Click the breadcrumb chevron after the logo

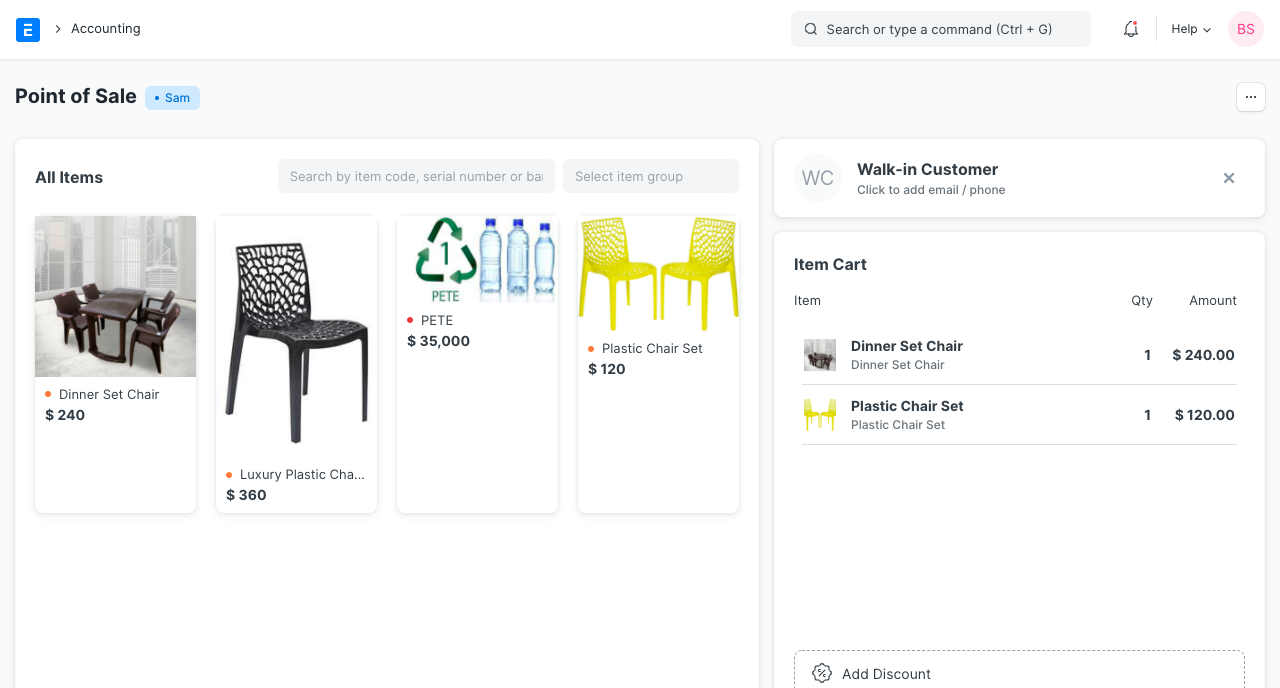(57, 29)
